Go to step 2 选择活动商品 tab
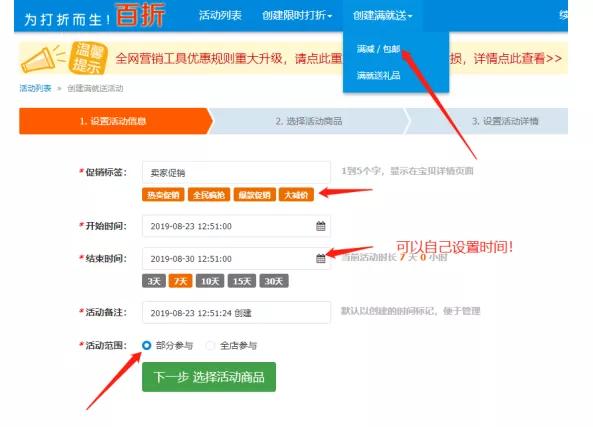593x427 pixels. point(309,121)
